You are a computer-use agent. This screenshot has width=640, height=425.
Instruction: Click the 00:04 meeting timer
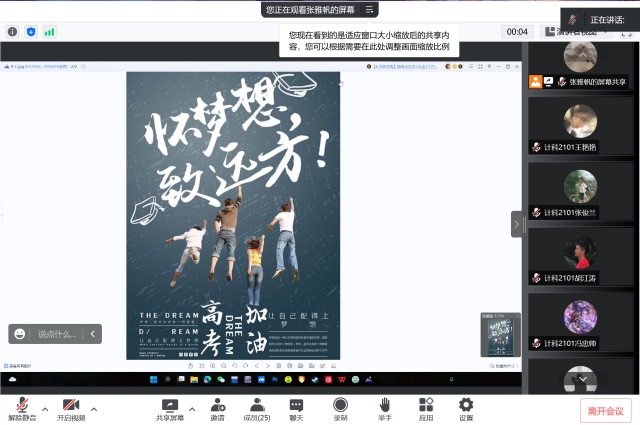[517, 32]
